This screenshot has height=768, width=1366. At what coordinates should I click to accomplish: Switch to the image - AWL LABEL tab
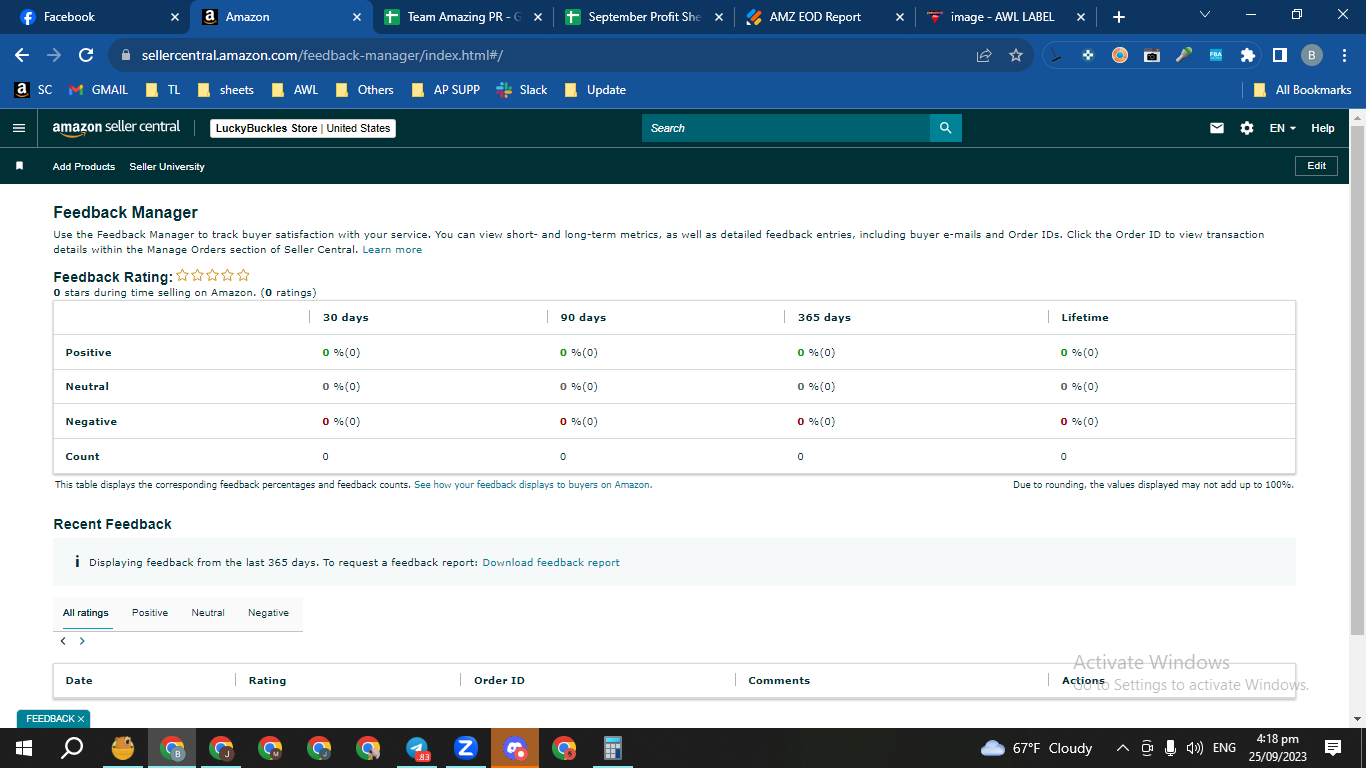[1007, 17]
